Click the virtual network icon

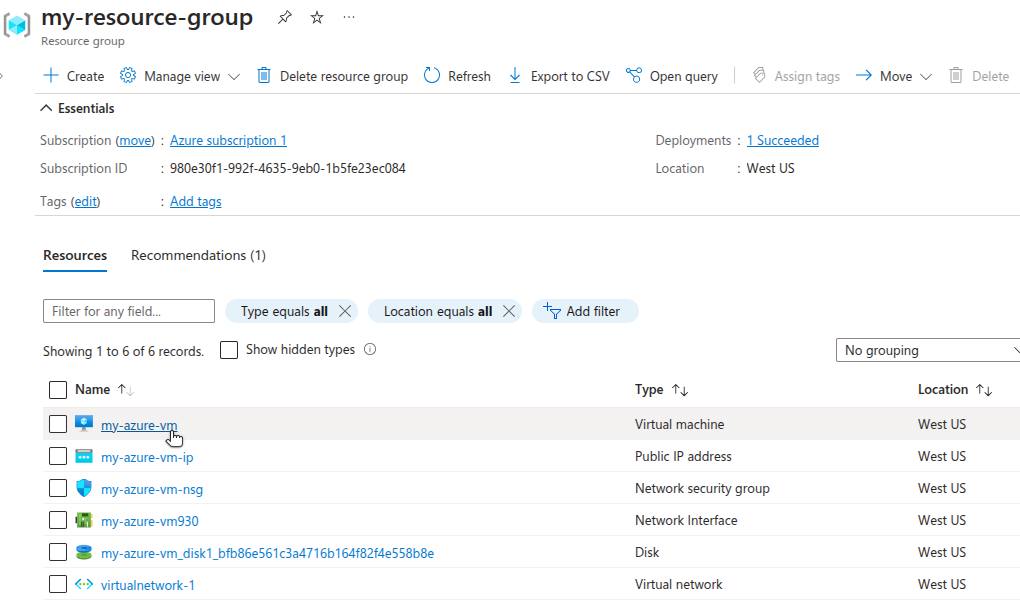[84, 584]
